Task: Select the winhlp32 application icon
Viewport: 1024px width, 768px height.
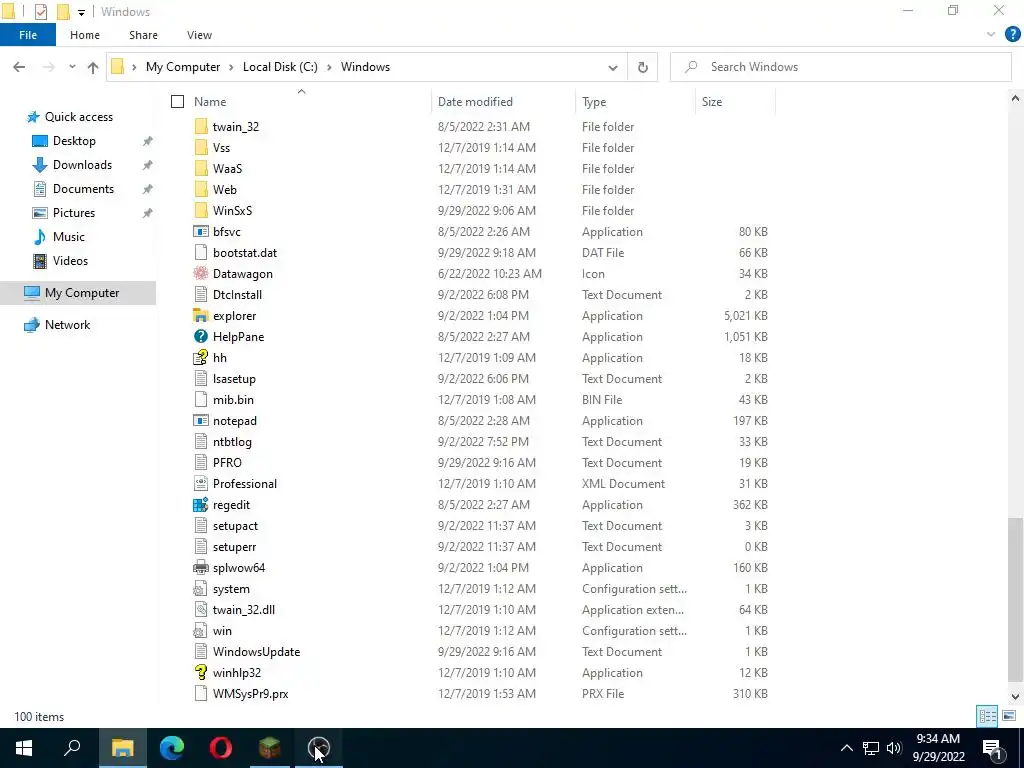Action: [x=201, y=673]
